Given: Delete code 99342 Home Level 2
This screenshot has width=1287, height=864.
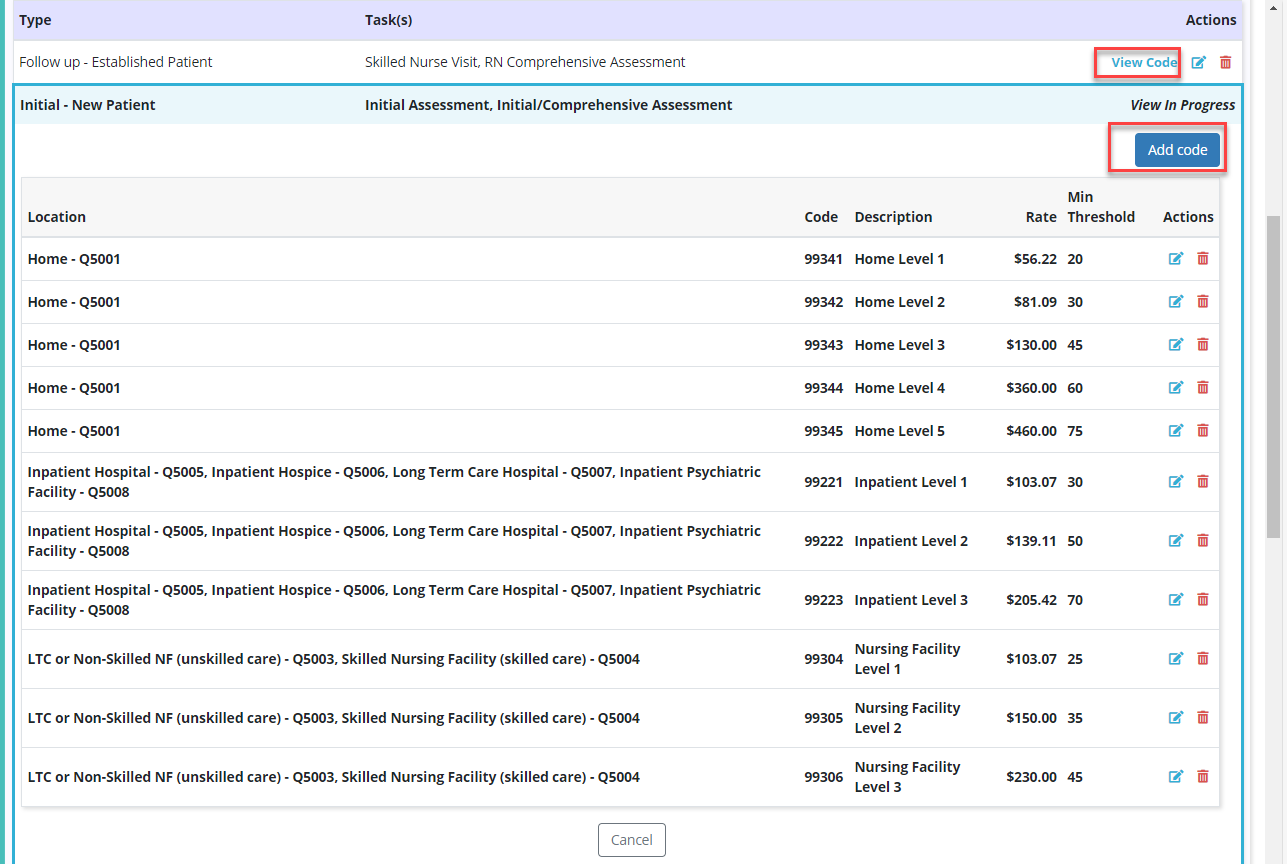Looking at the screenshot, I should [x=1203, y=302].
